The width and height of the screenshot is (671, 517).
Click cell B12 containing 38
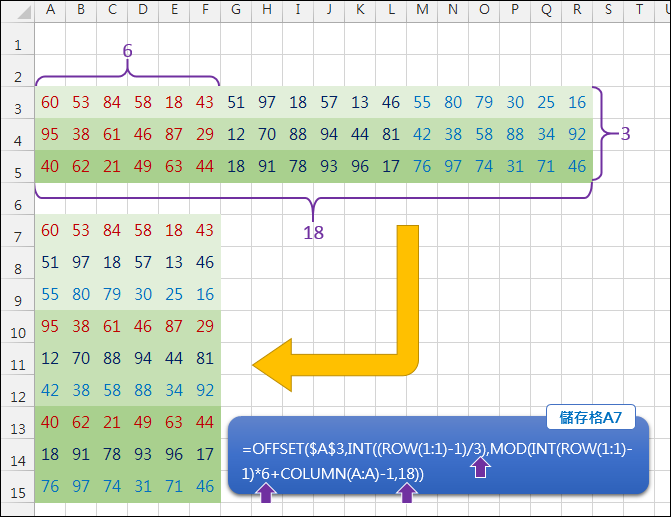pyautogui.click(x=81, y=390)
